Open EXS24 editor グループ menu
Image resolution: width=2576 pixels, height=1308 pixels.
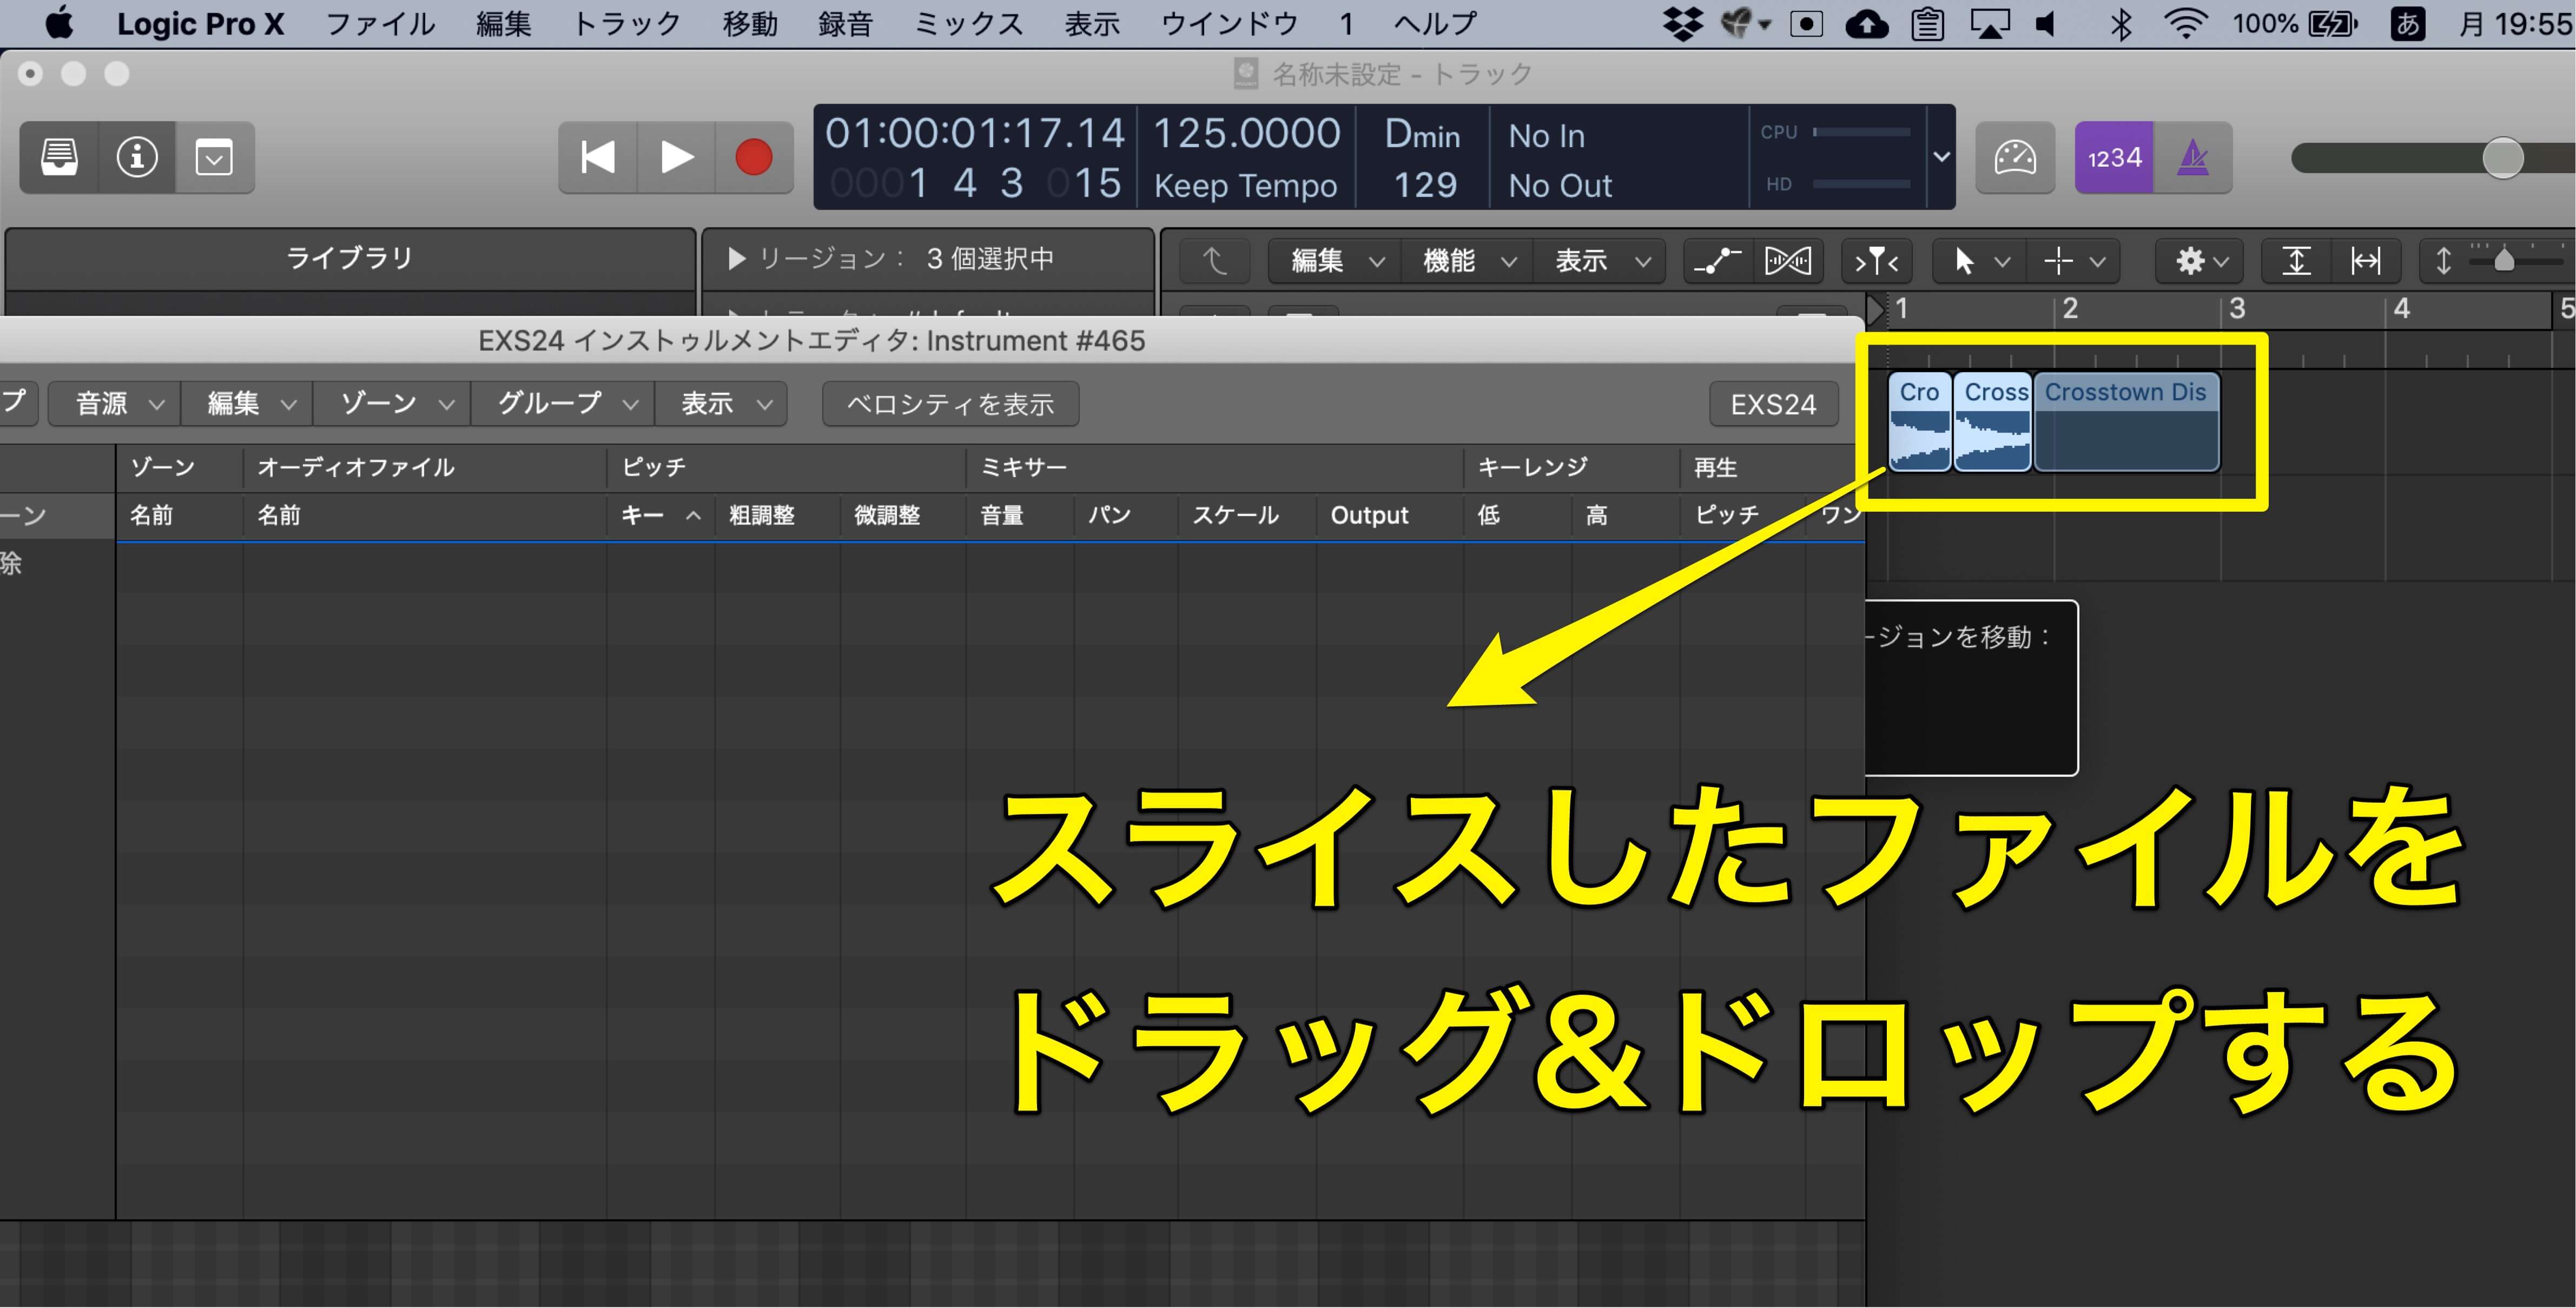tap(563, 404)
